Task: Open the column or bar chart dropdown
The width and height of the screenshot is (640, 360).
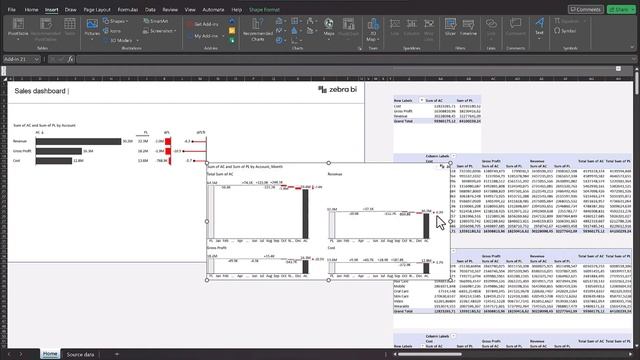Action: [x=280, y=21]
